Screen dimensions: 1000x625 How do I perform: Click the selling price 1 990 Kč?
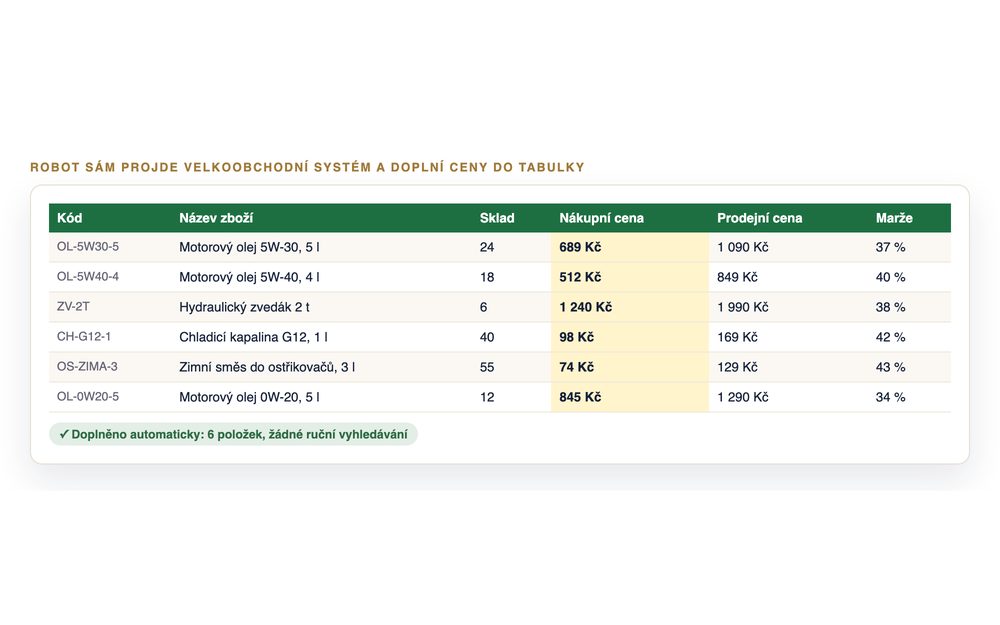743,307
